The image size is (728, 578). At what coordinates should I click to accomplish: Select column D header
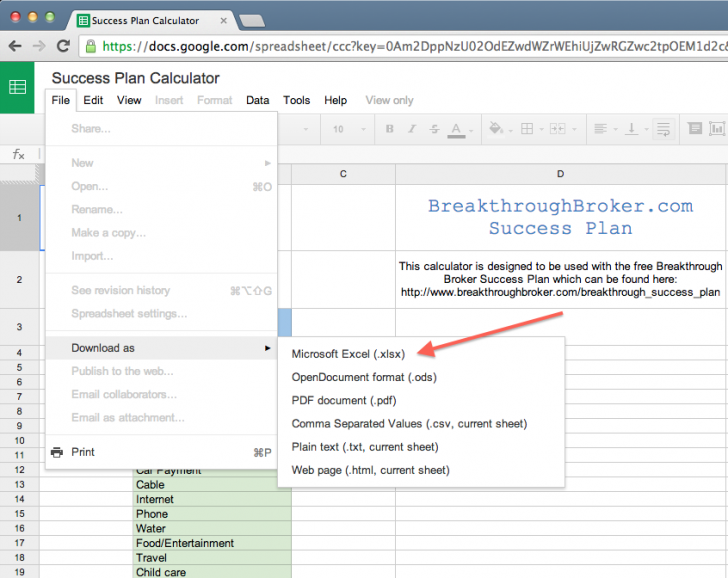click(560, 174)
